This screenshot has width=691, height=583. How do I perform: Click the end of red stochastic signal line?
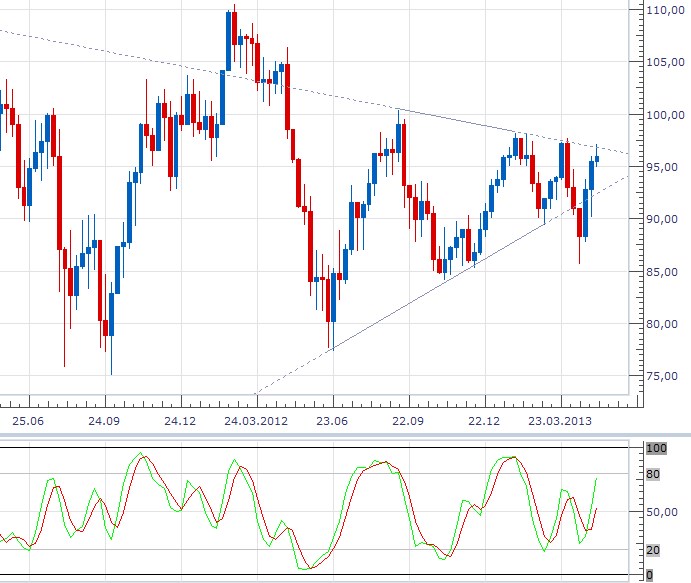[597, 508]
